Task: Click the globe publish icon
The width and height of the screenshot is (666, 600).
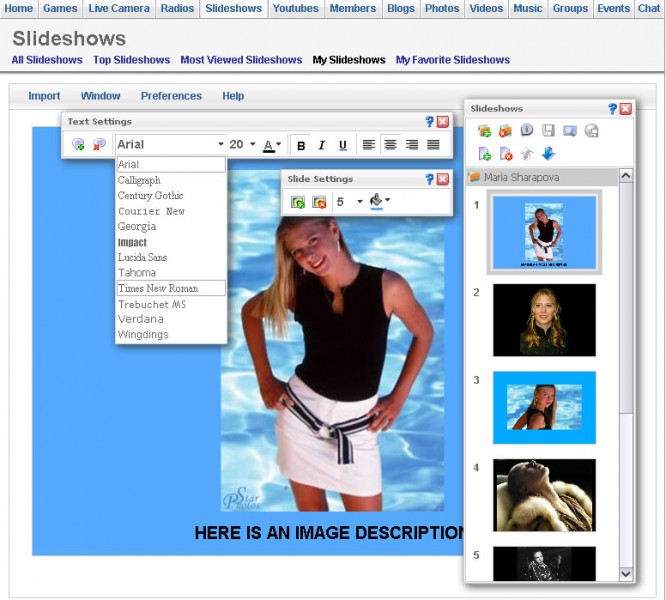Action: 591,131
